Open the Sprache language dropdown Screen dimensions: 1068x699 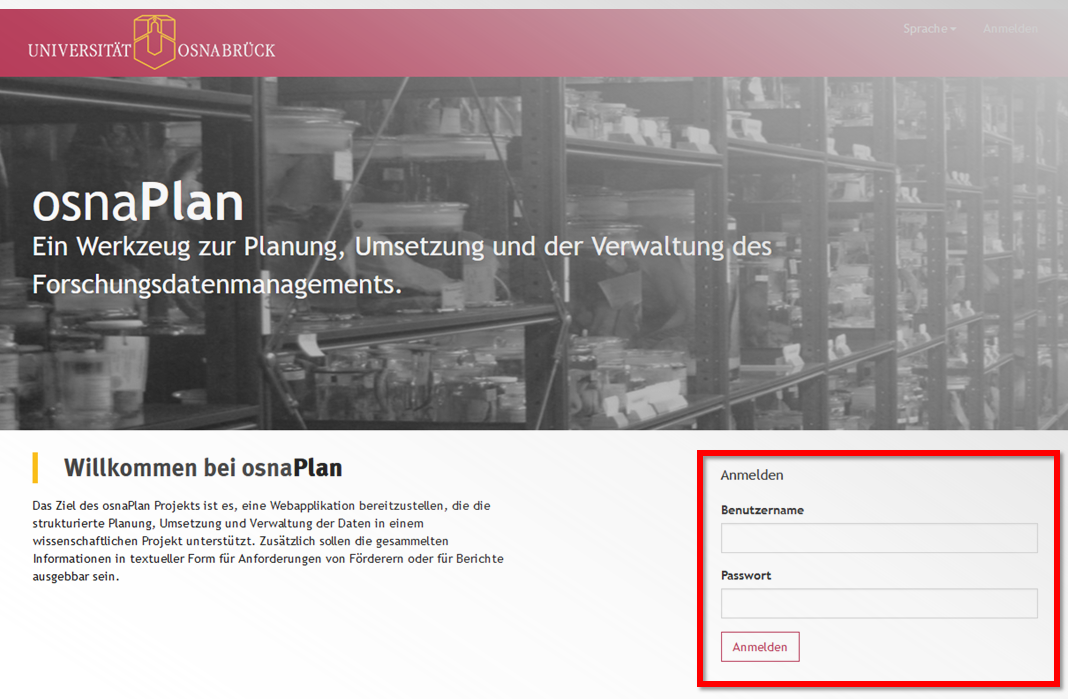[x=928, y=29]
